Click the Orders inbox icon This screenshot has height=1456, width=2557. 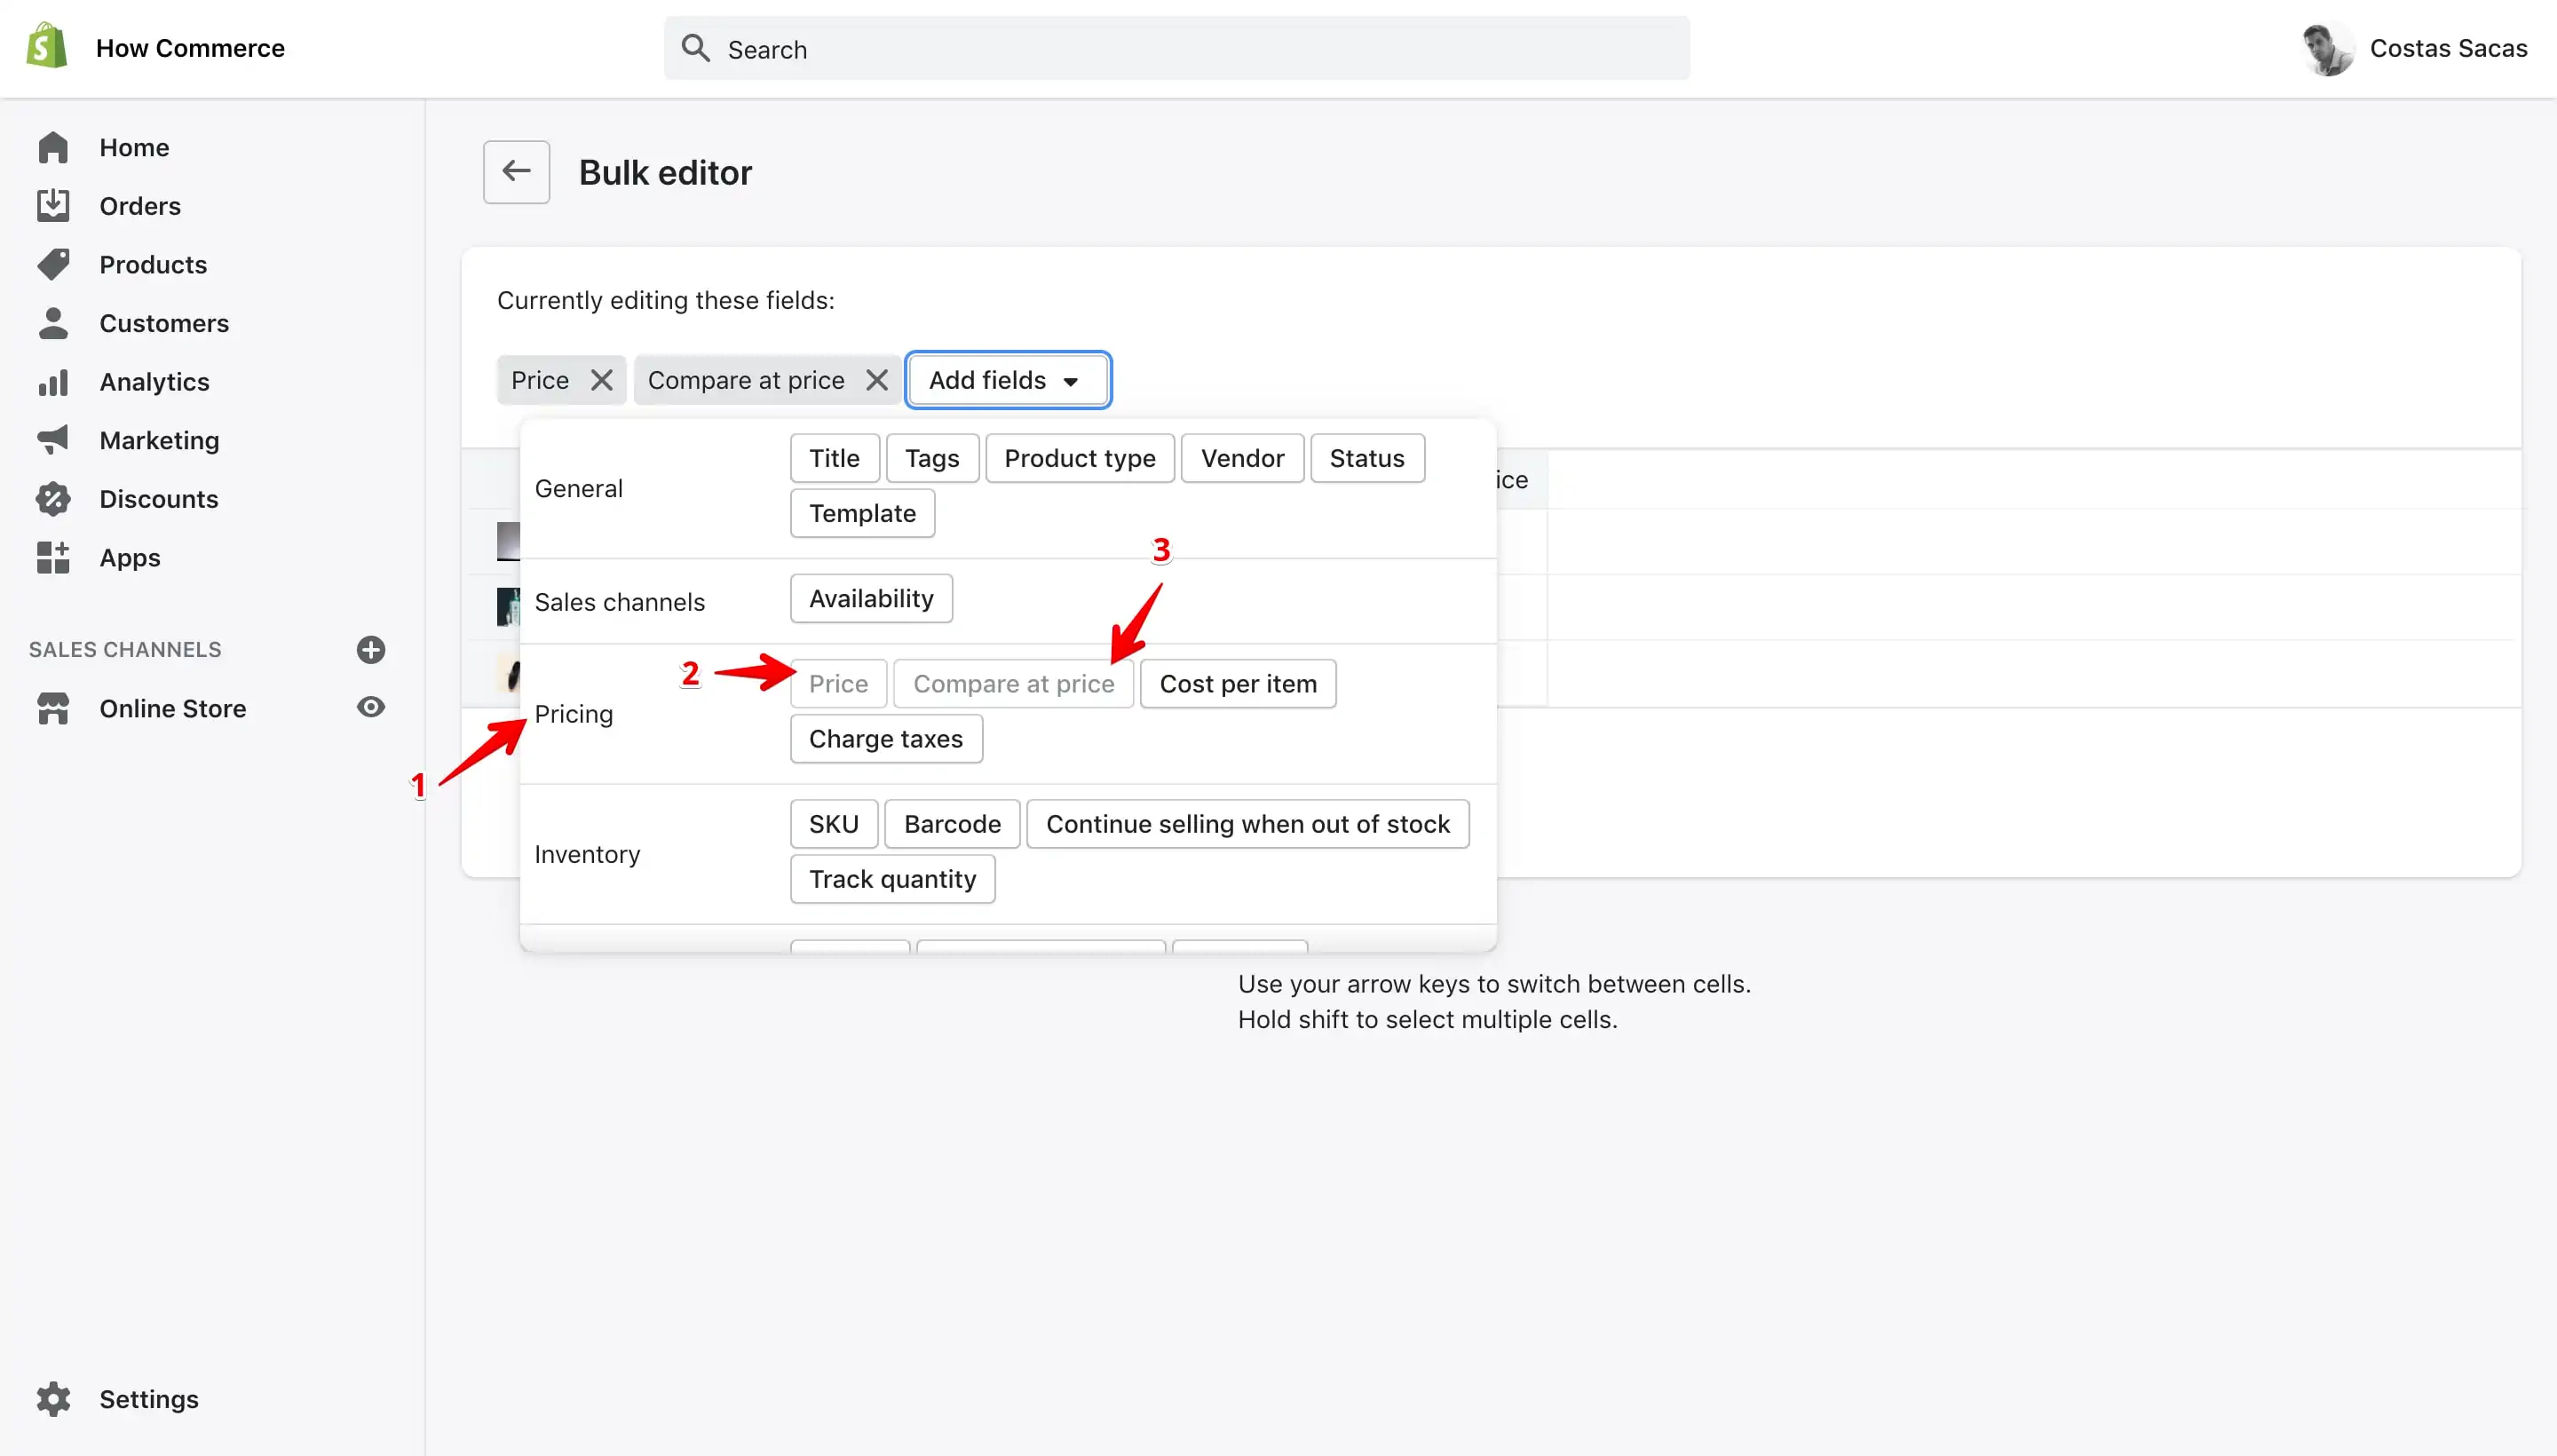point(53,206)
